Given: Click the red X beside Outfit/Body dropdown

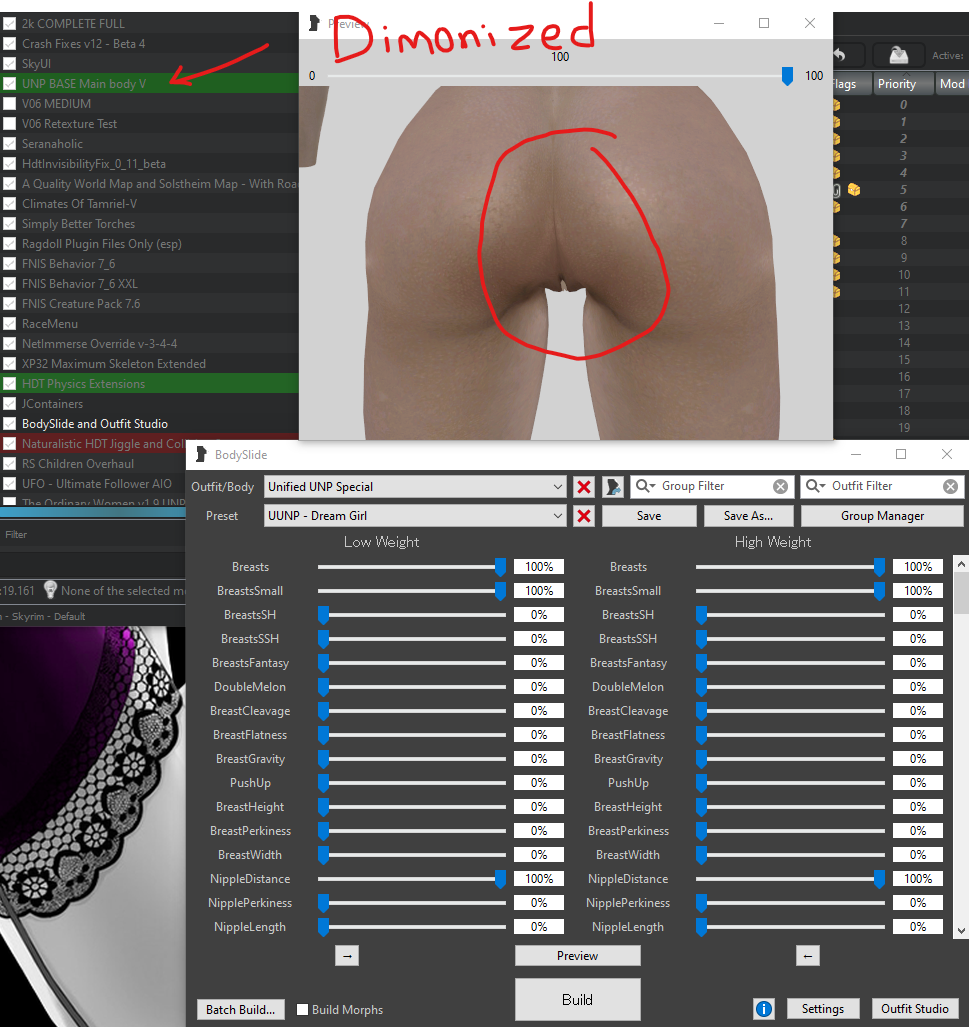Looking at the screenshot, I should (x=584, y=487).
